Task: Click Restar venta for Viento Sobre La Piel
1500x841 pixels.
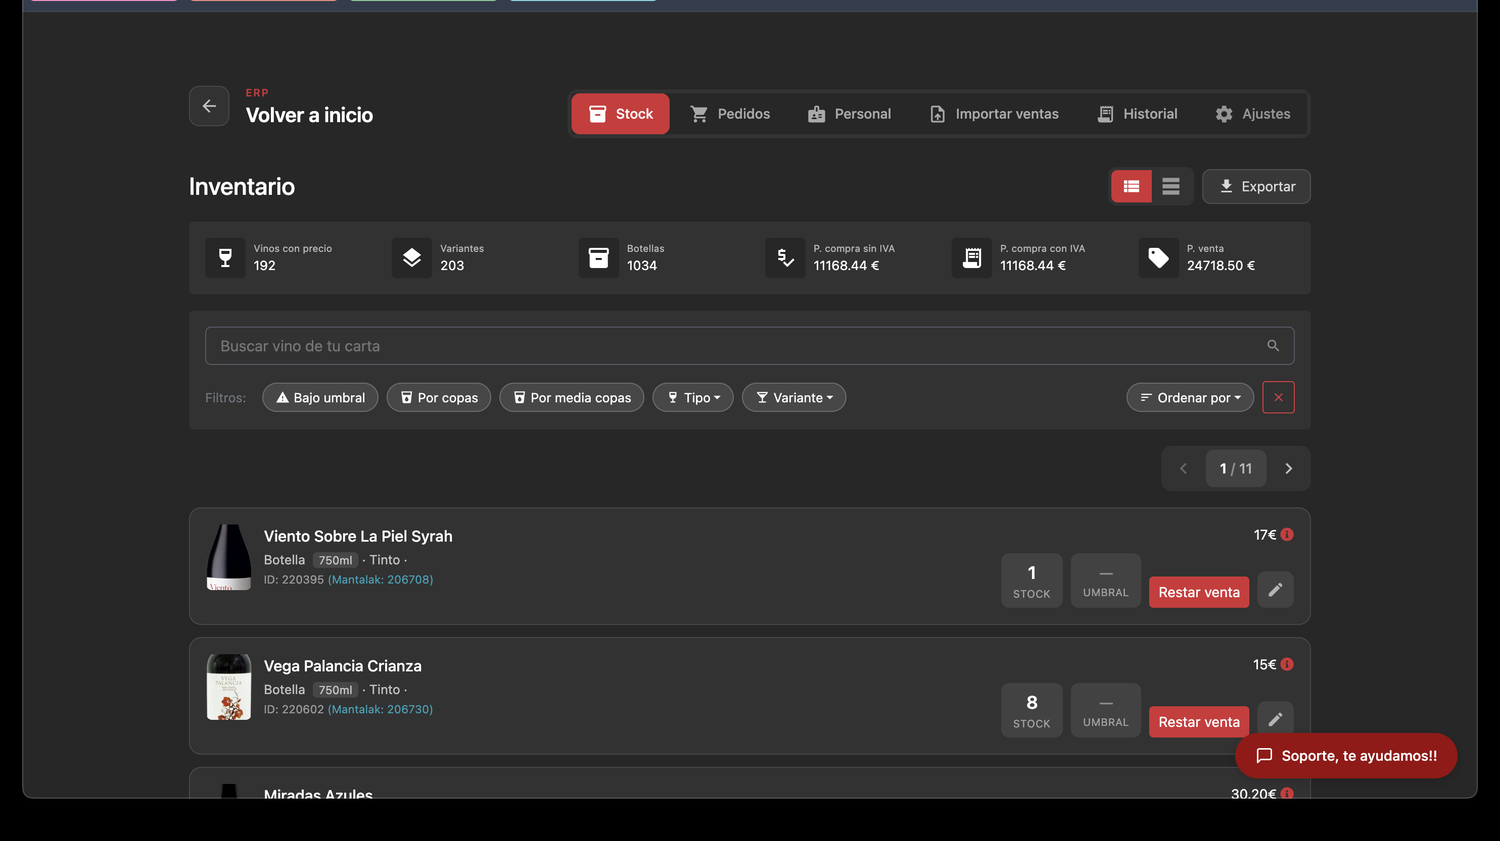Action: coord(1199,592)
